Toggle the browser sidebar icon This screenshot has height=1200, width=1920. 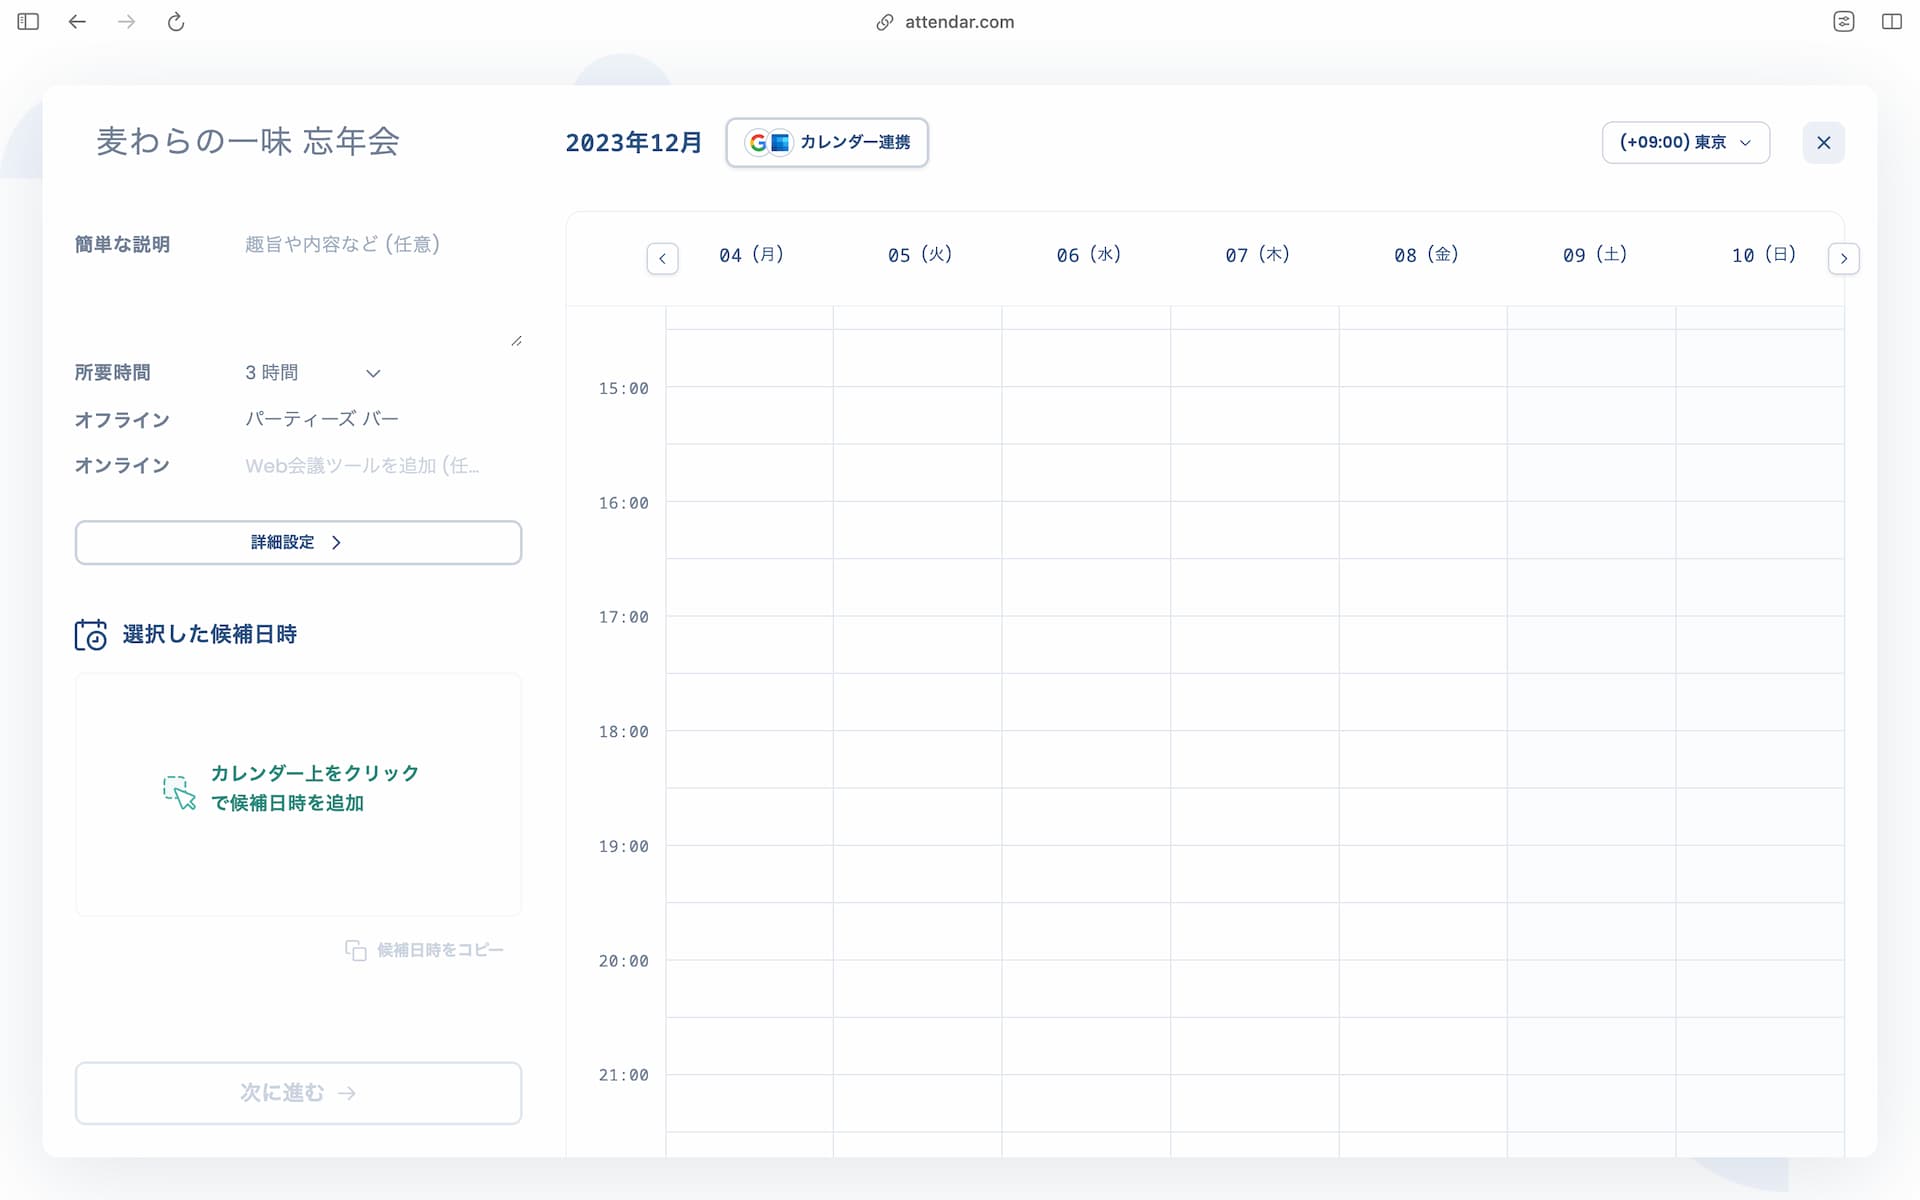tap(28, 22)
